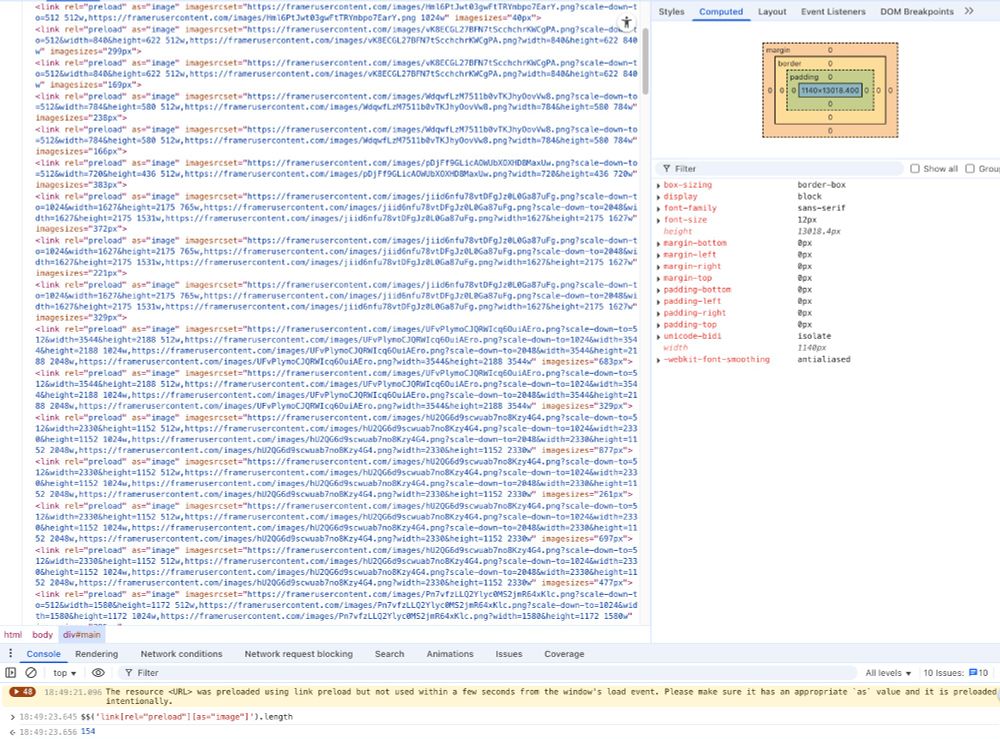Viewport: 1000px width, 739px height.
Task: Open the Event Listeners tab
Action: point(833,11)
